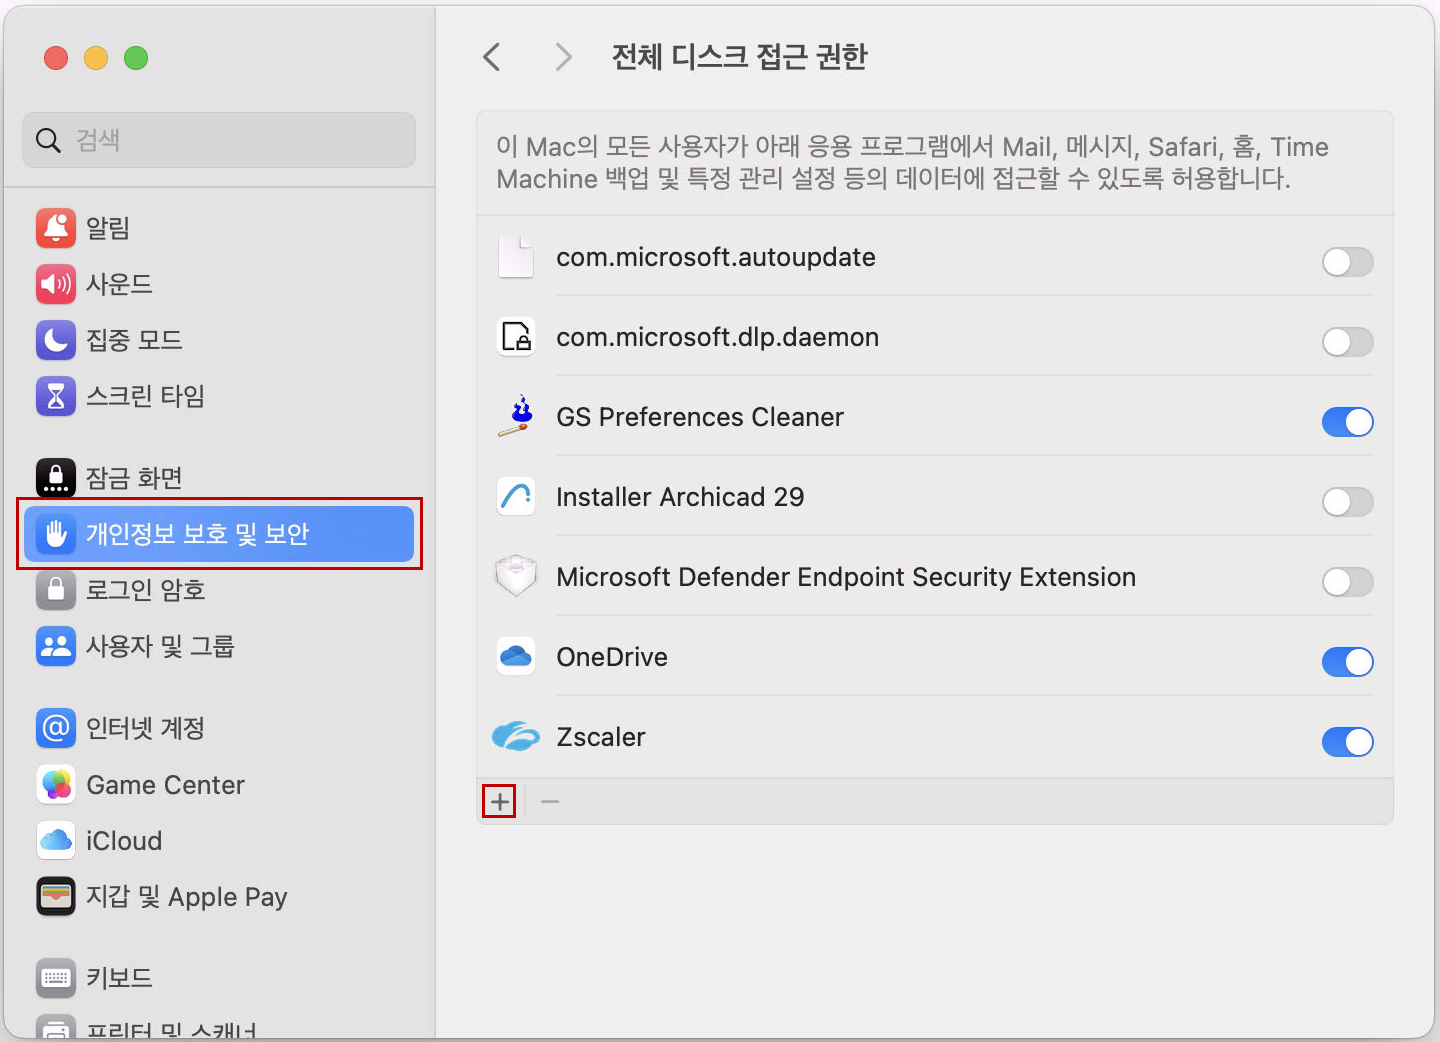Image resolution: width=1440 pixels, height=1042 pixels.
Task: Select the Game Center icon
Action: [56, 785]
